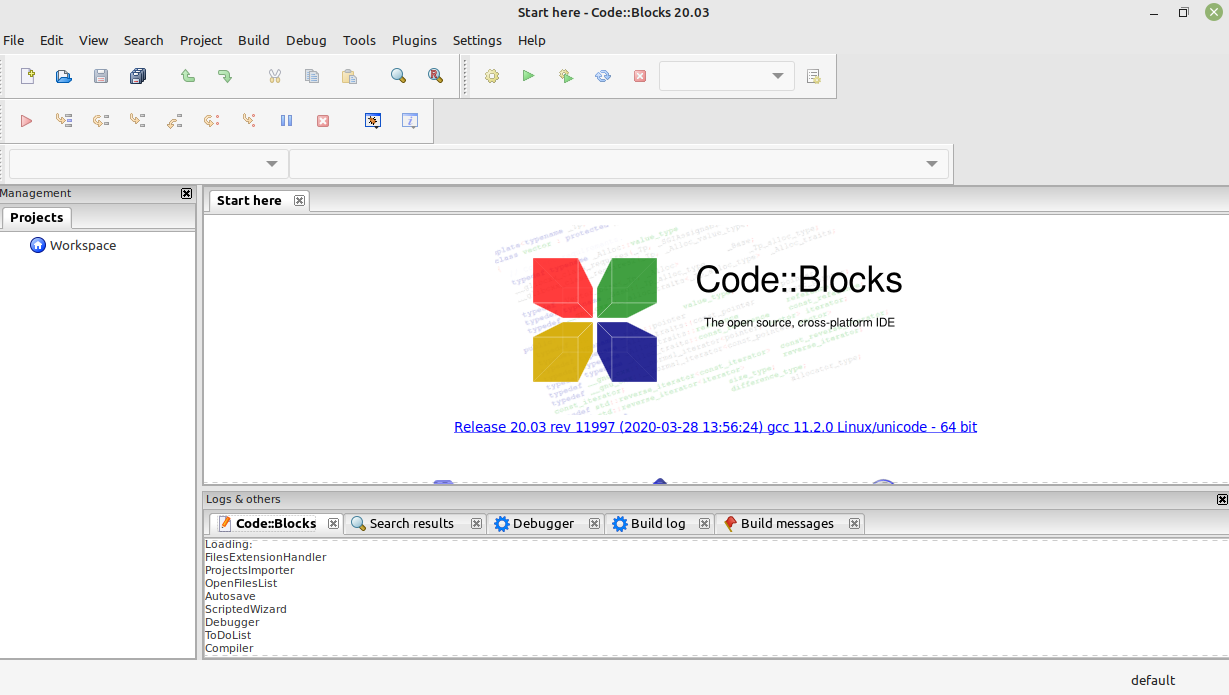Click the Run to cursor debug icon
The height and width of the screenshot is (695, 1229).
(x=64, y=121)
